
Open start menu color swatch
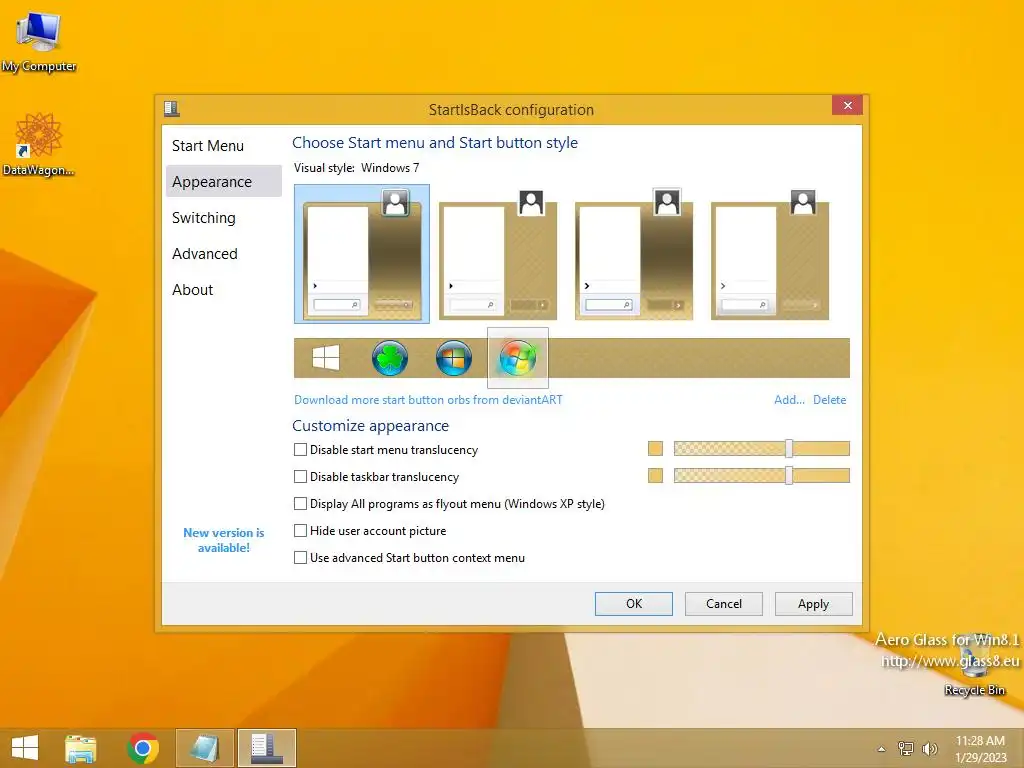pos(655,449)
